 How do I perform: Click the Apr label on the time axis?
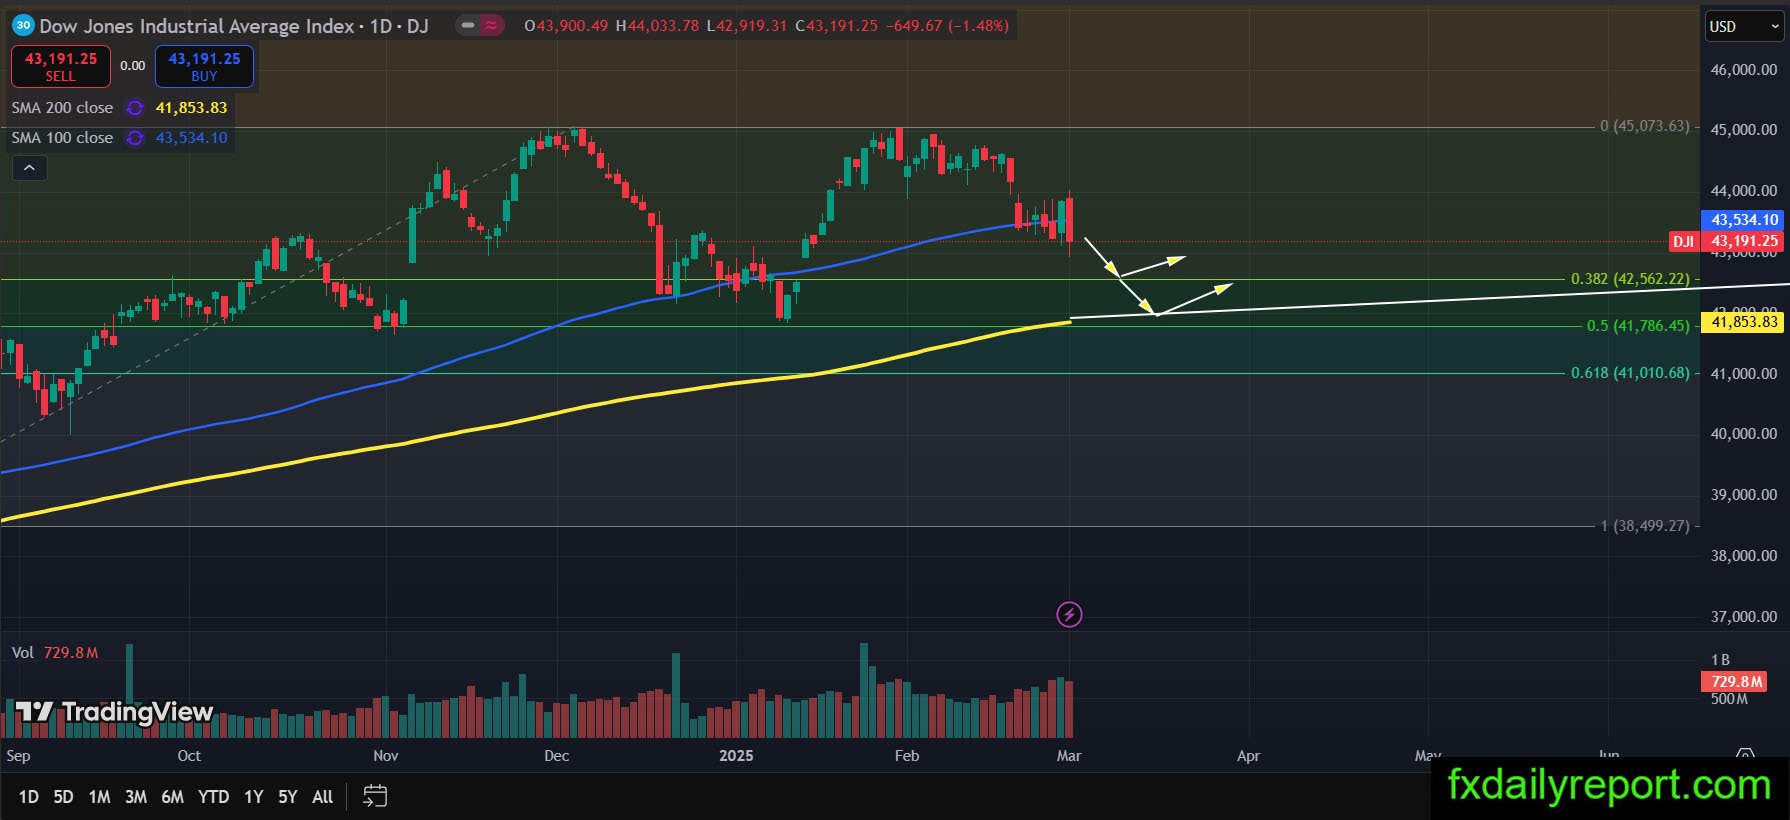click(x=1248, y=756)
